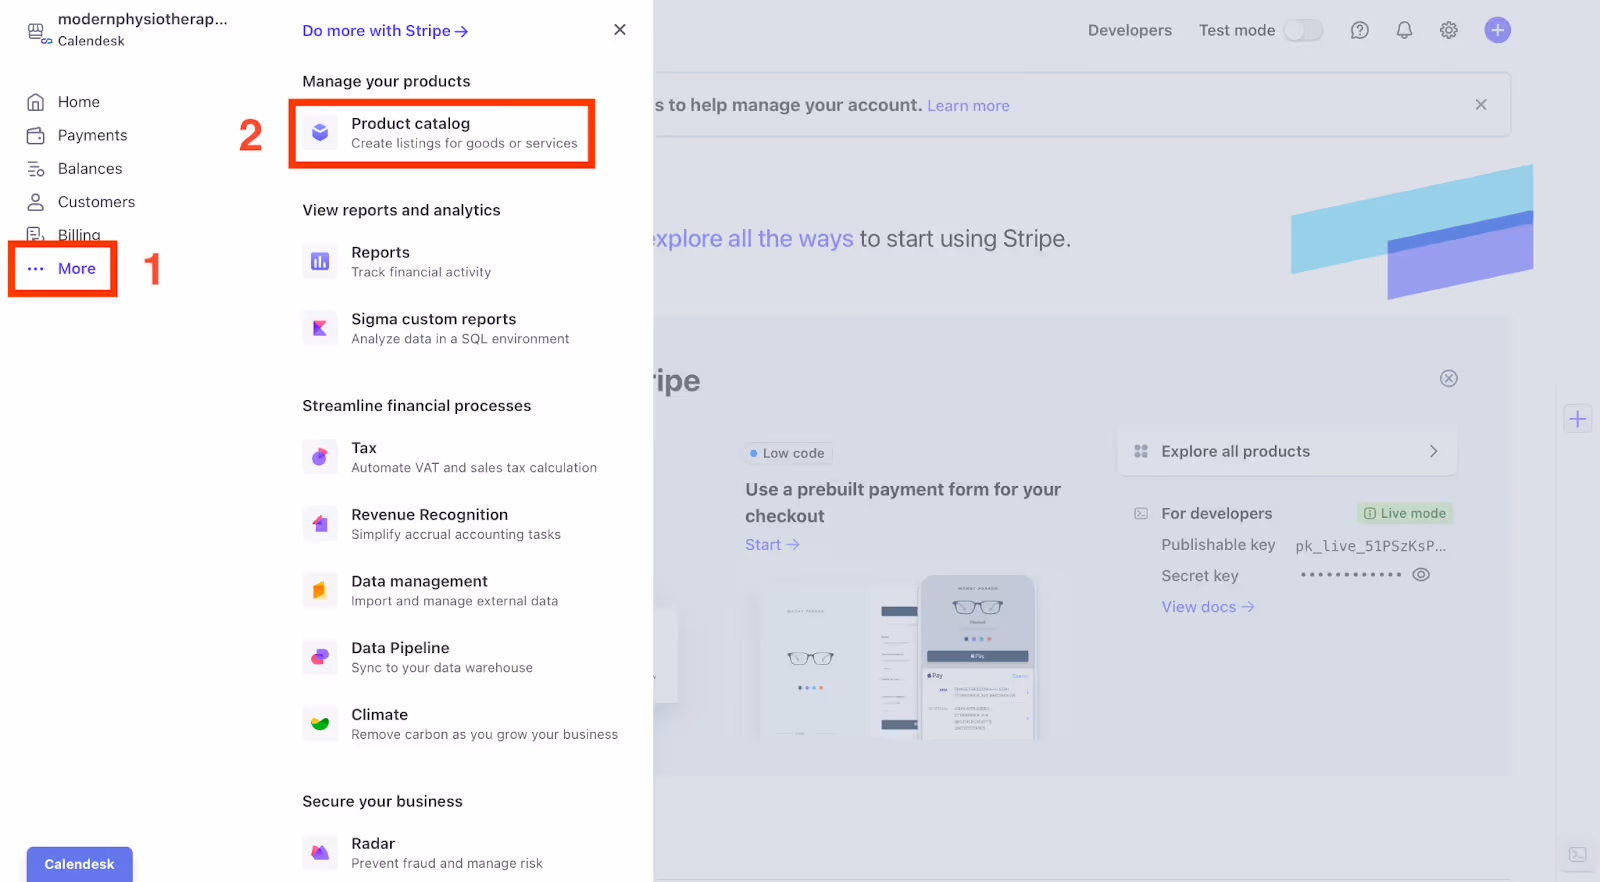Click the purple plus create button

coord(1497,30)
